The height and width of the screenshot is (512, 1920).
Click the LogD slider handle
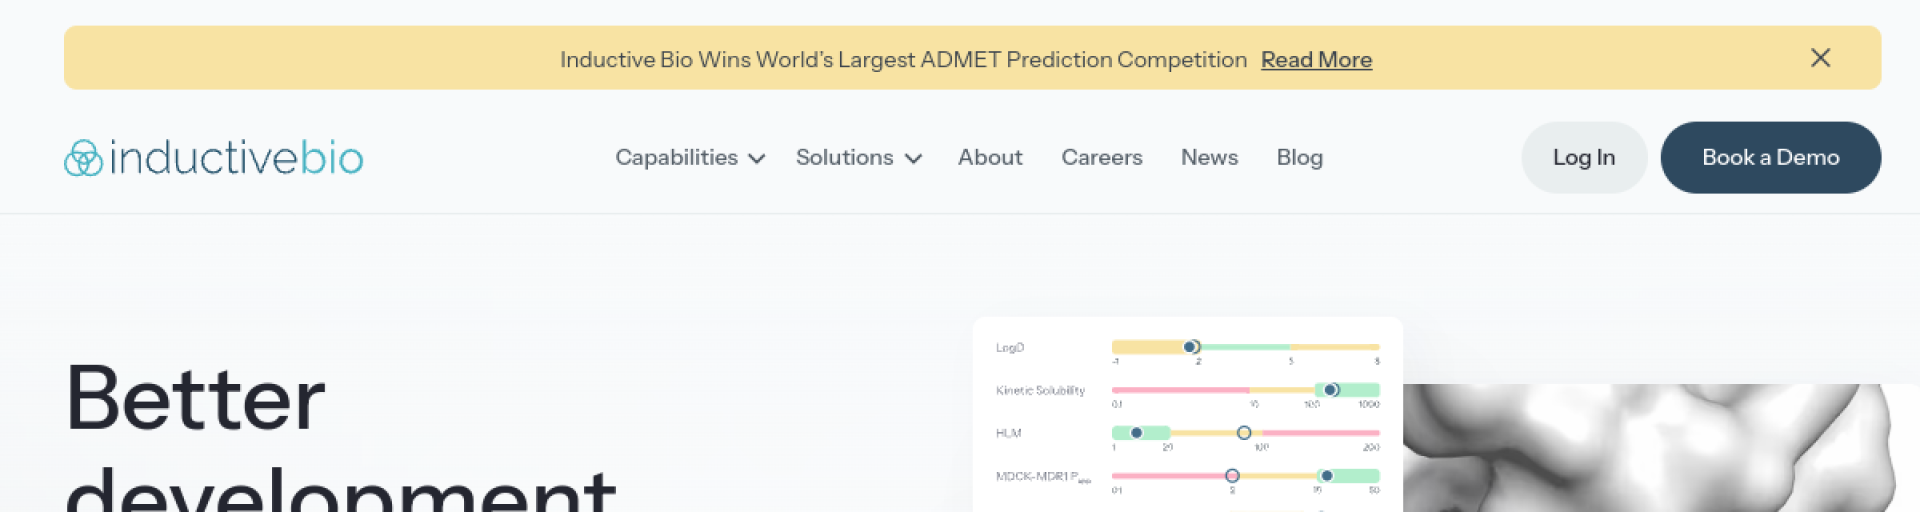[1190, 347]
